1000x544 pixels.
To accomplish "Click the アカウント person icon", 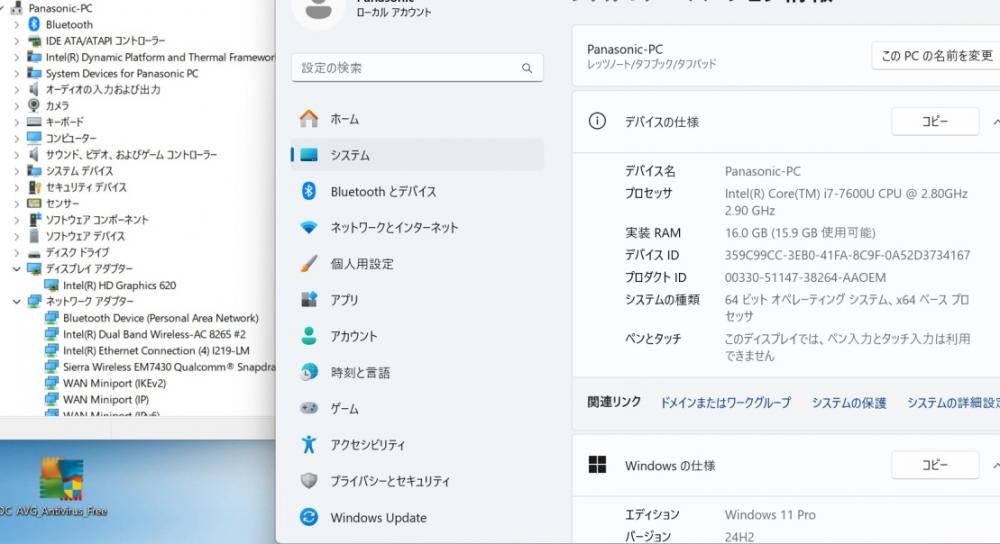I will click(x=309, y=335).
